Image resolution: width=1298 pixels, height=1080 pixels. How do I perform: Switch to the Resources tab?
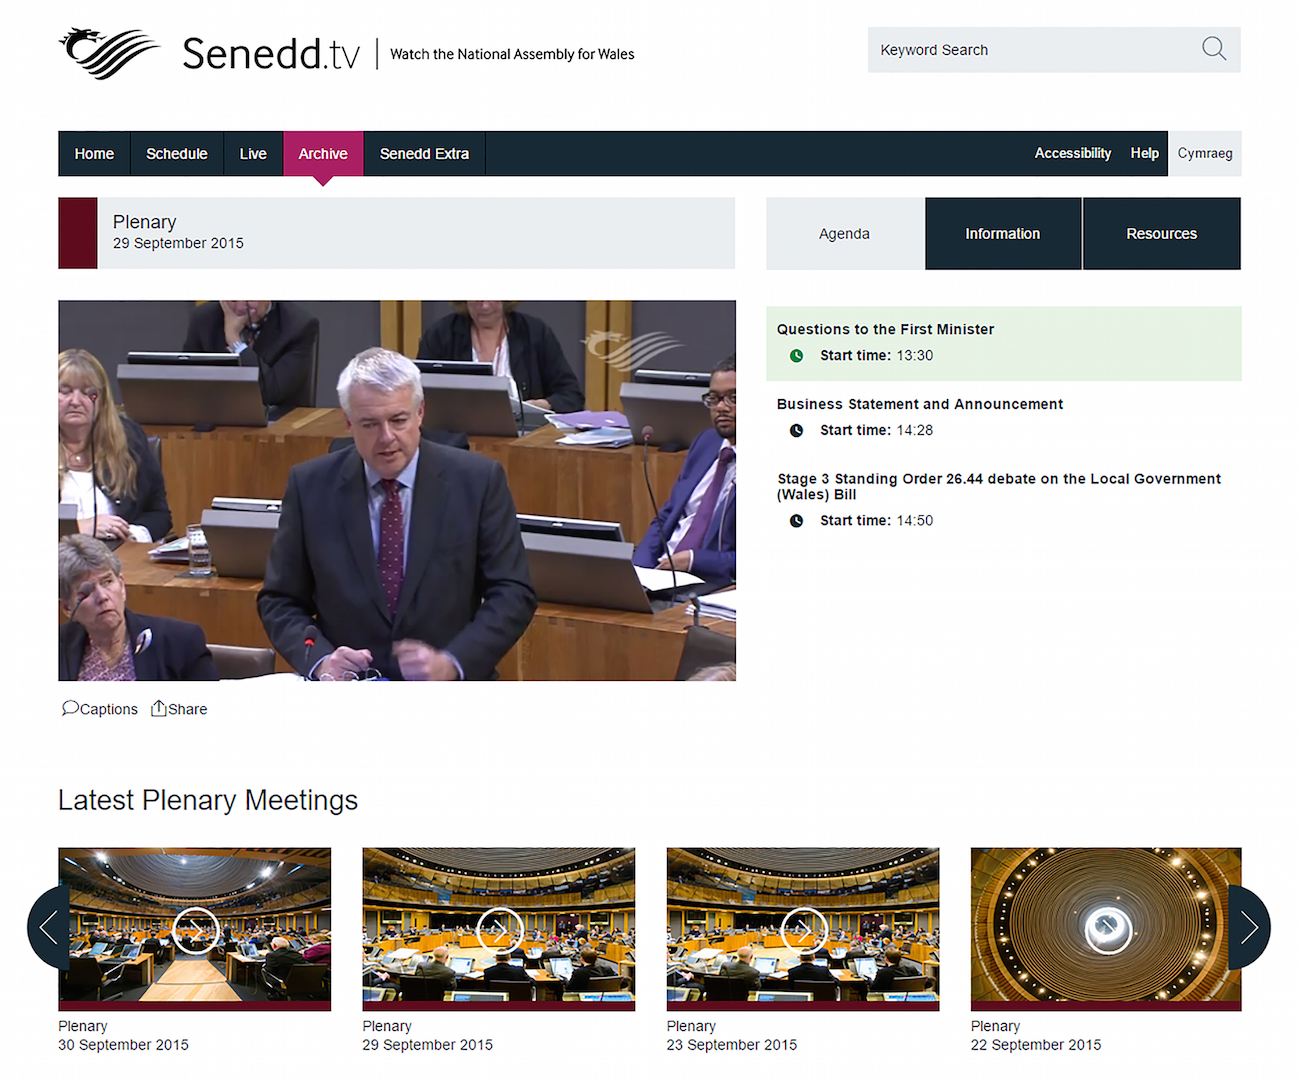coord(1162,233)
